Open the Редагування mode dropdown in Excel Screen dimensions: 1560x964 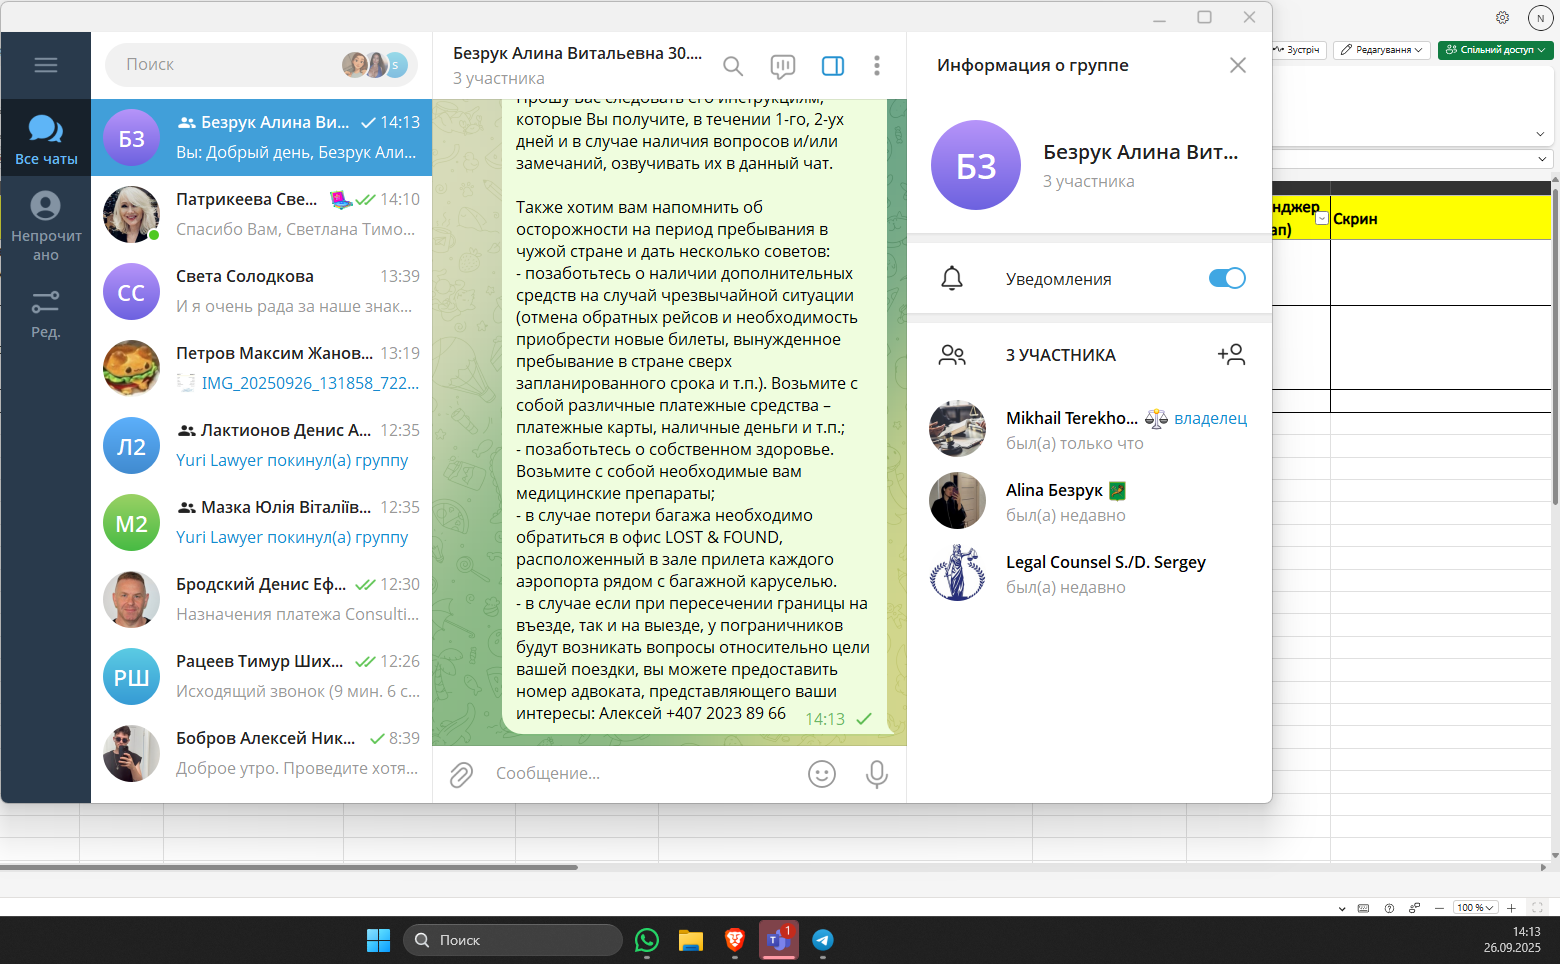(x=1384, y=50)
